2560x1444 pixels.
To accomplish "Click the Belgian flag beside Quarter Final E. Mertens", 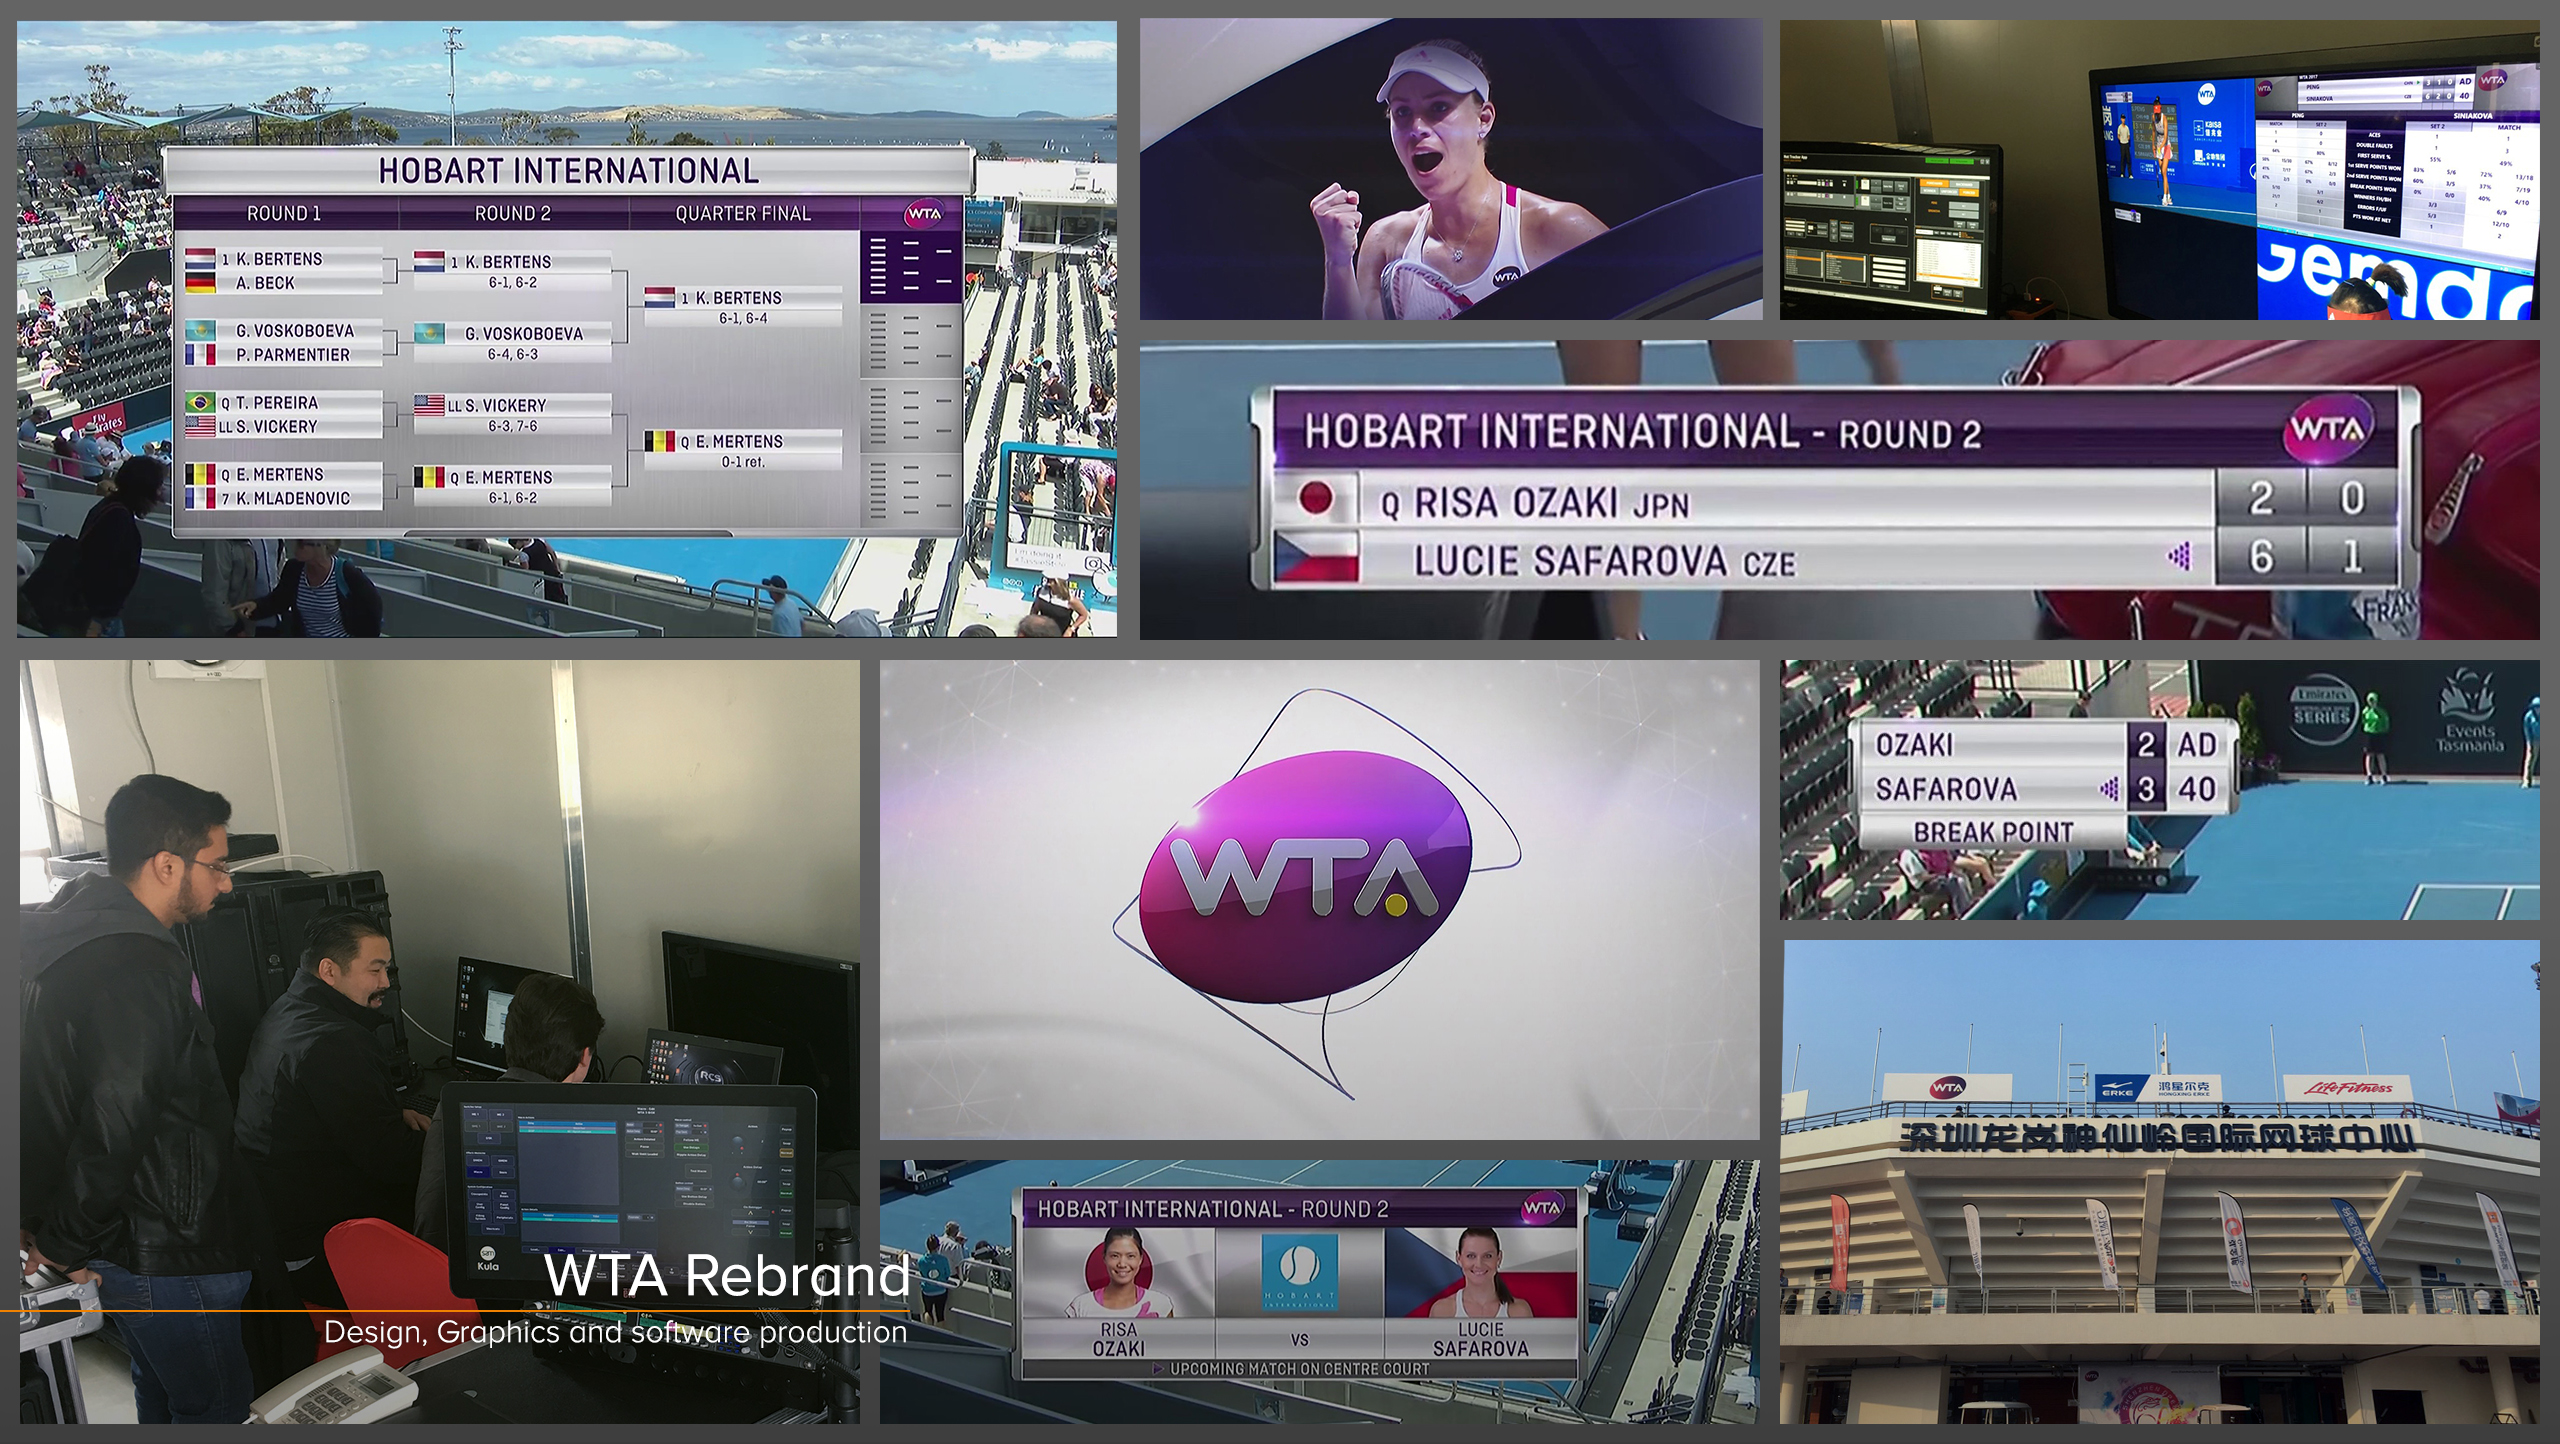I will (659, 441).
